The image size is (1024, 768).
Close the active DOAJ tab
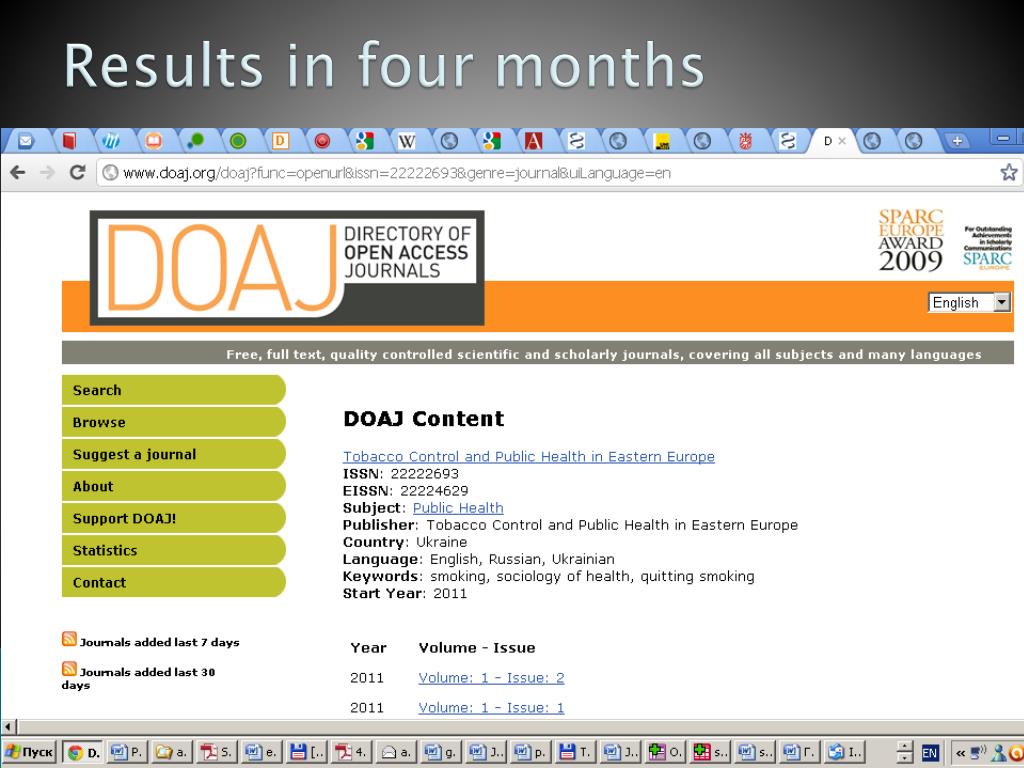(x=842, y=140)
